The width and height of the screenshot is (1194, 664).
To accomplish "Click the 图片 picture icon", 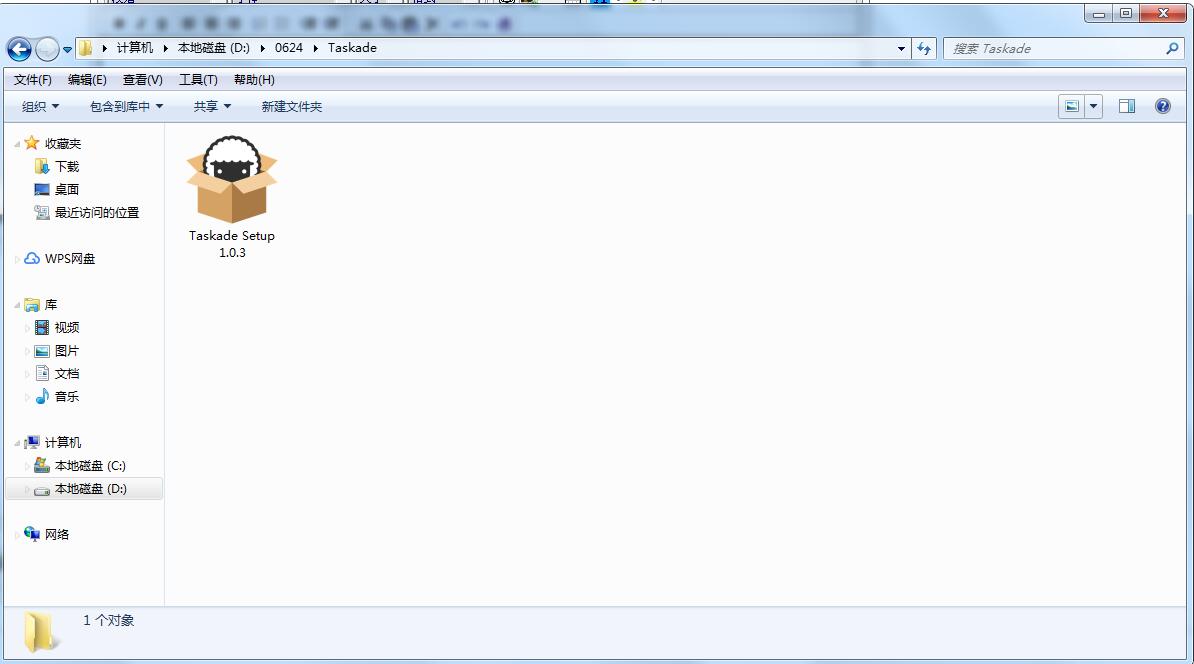I will pos(42,351).
